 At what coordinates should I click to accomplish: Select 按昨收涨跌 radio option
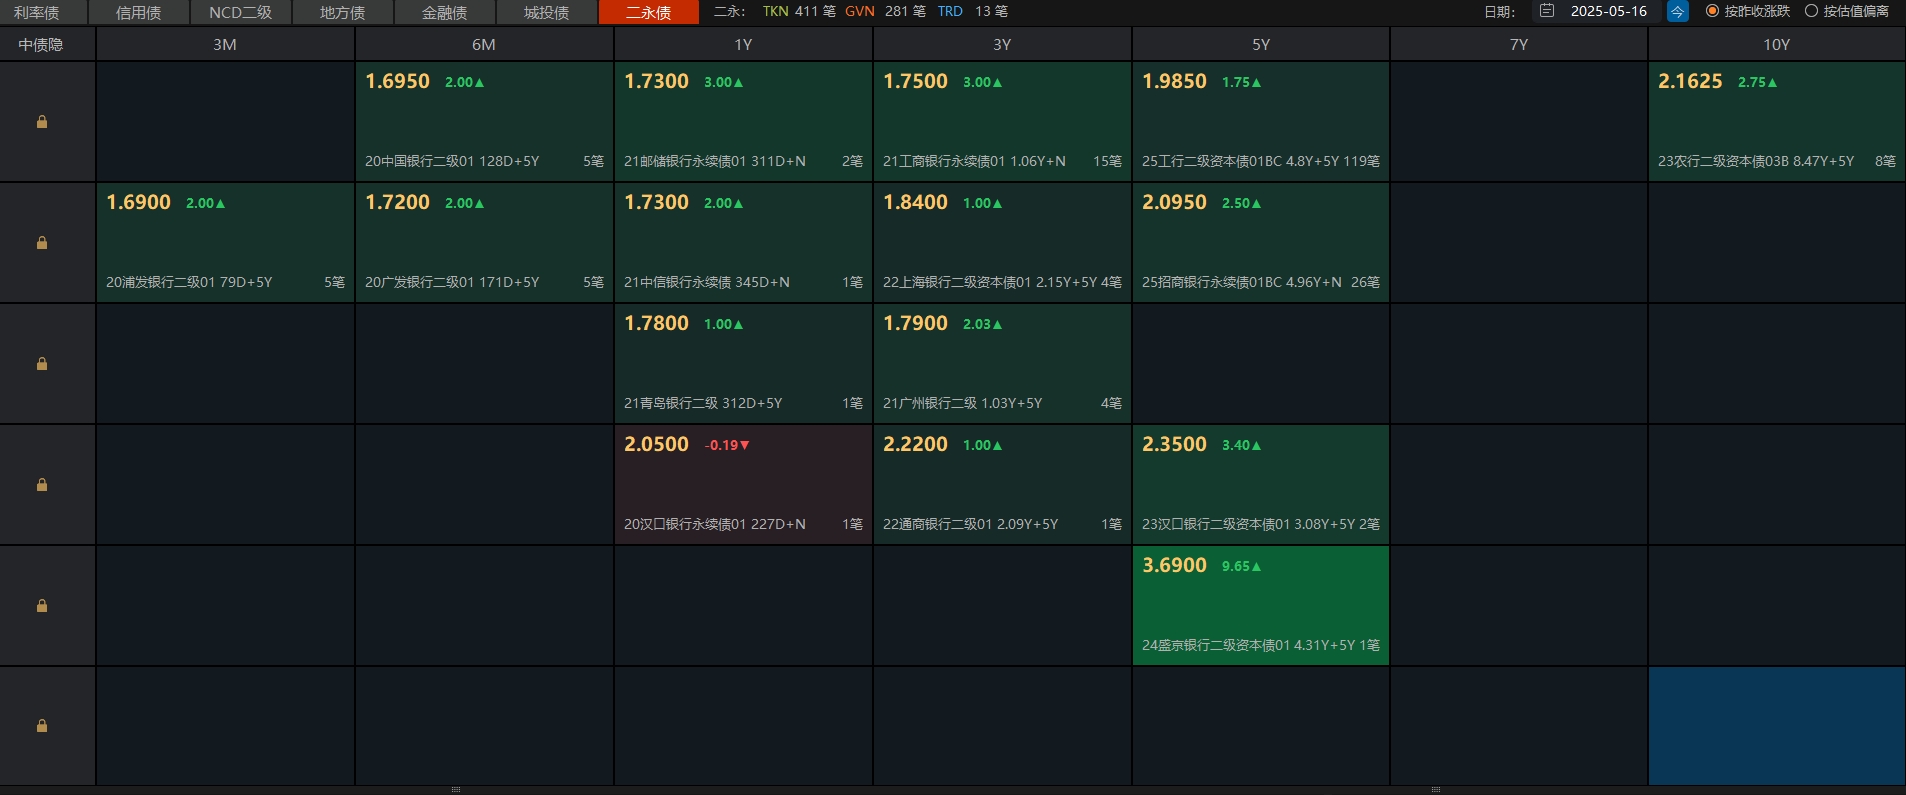coord(1748,11)
